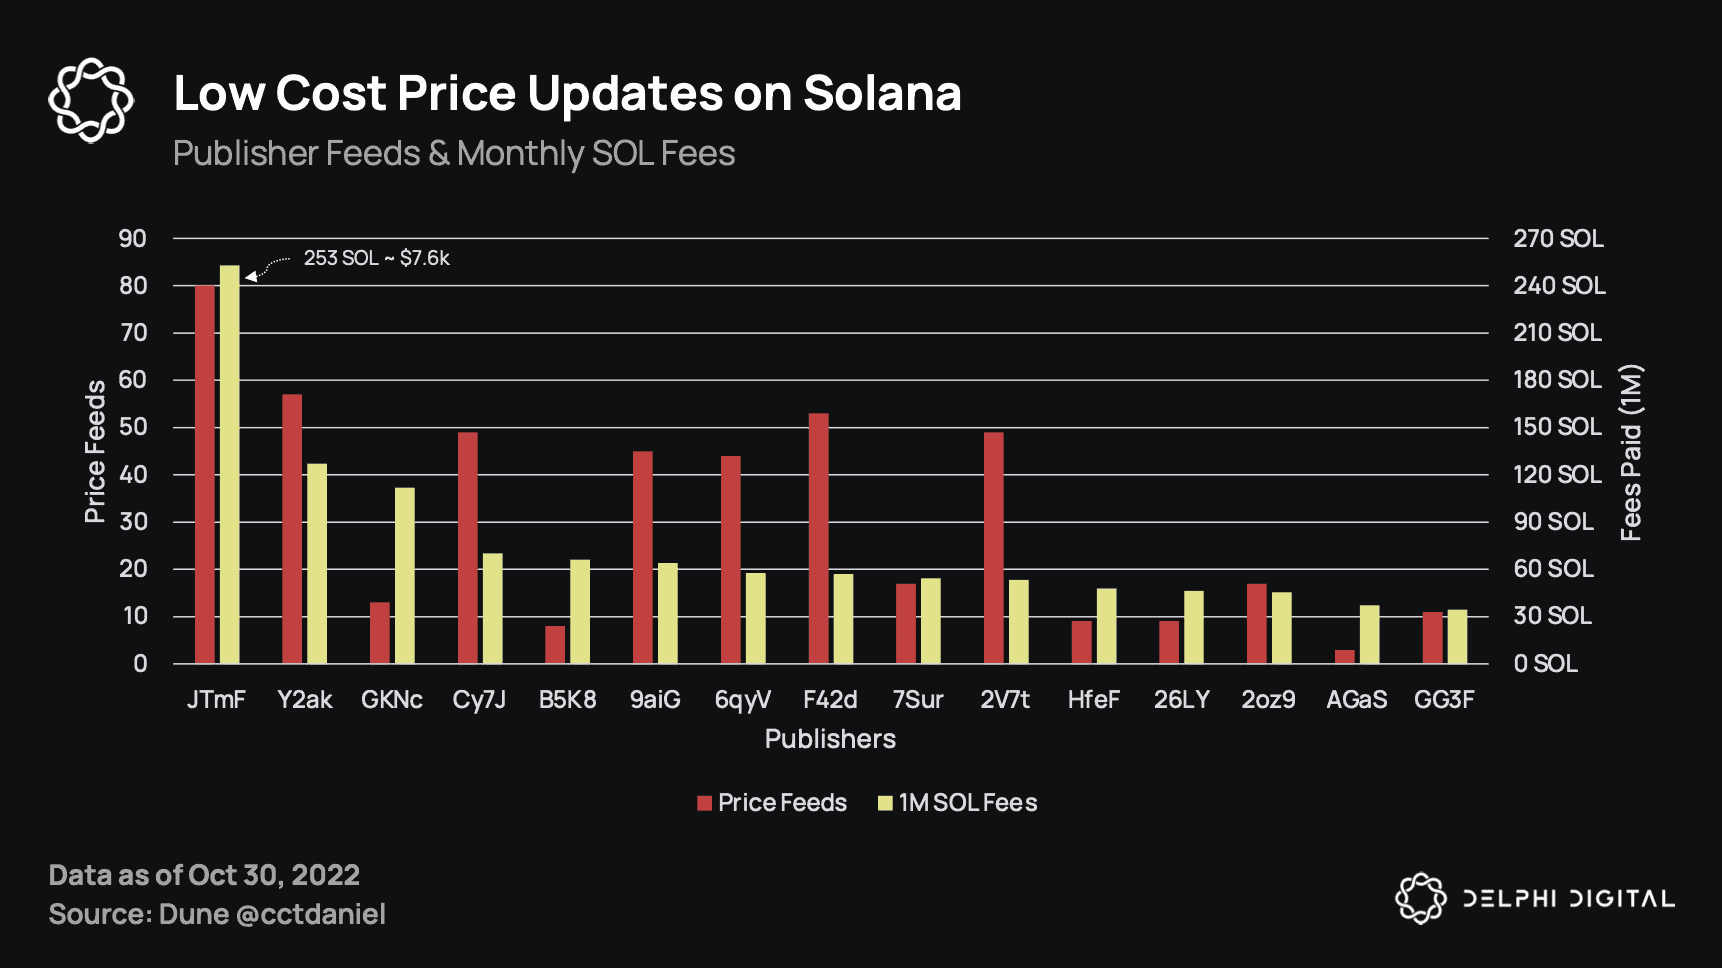
Task: Click the yellow 1M SOL Fees legend swatch
Action: coord(885,803)
